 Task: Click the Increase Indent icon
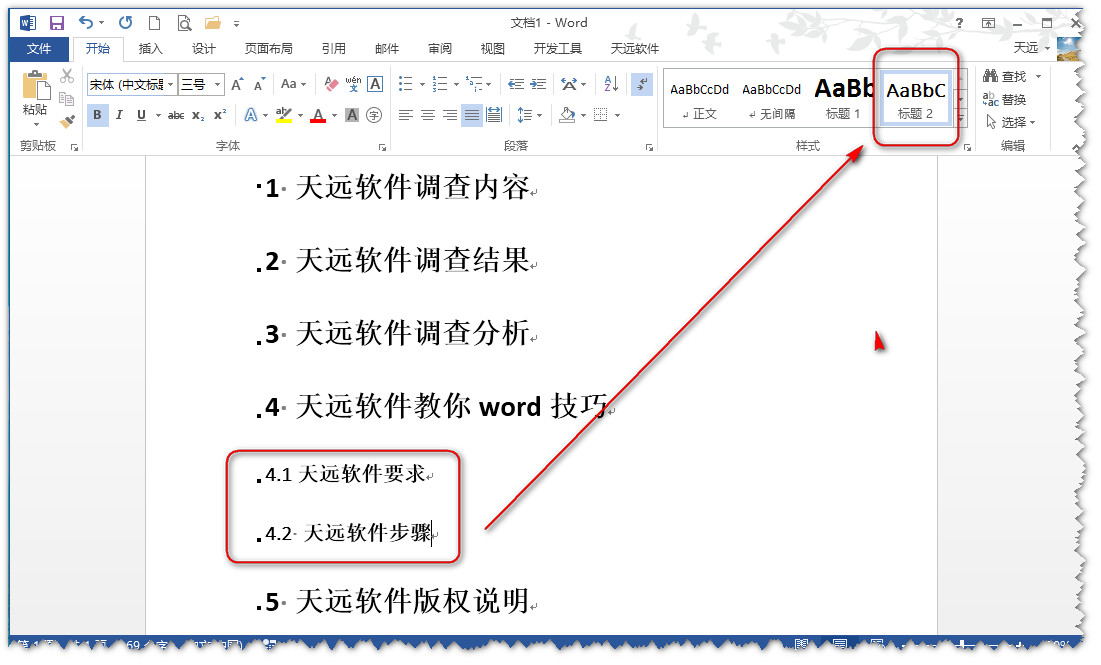coord(538,85)
